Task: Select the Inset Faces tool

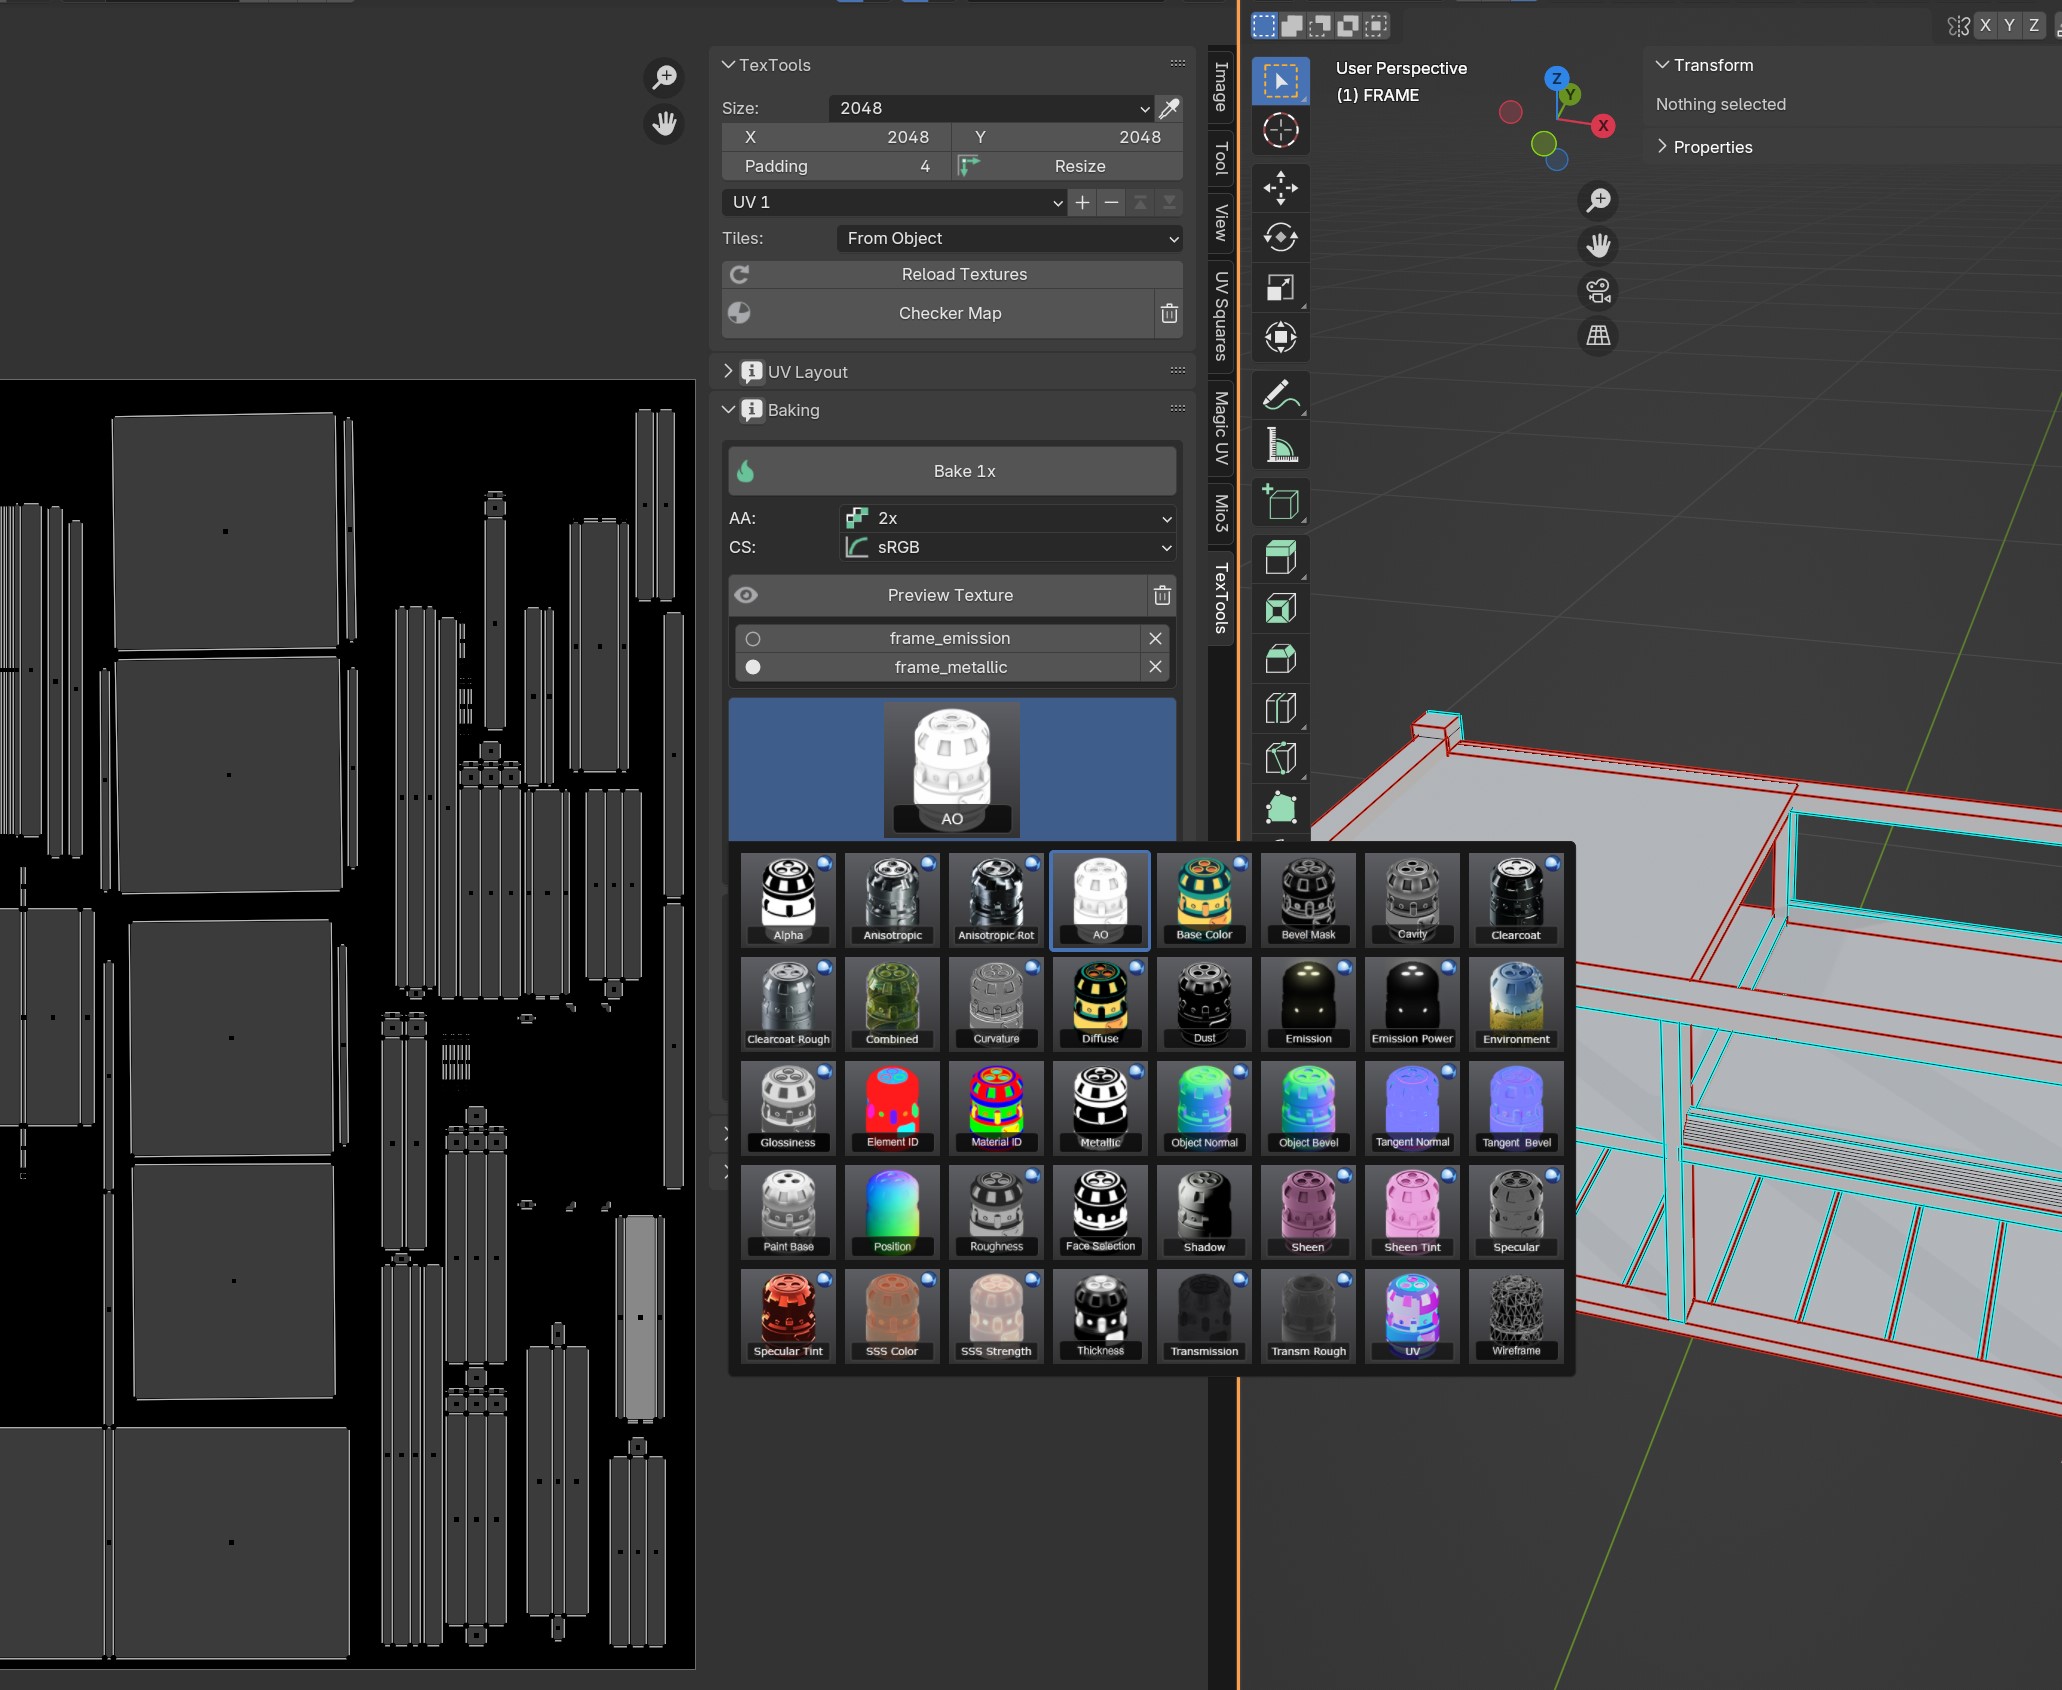Action: pos(1281,608)
